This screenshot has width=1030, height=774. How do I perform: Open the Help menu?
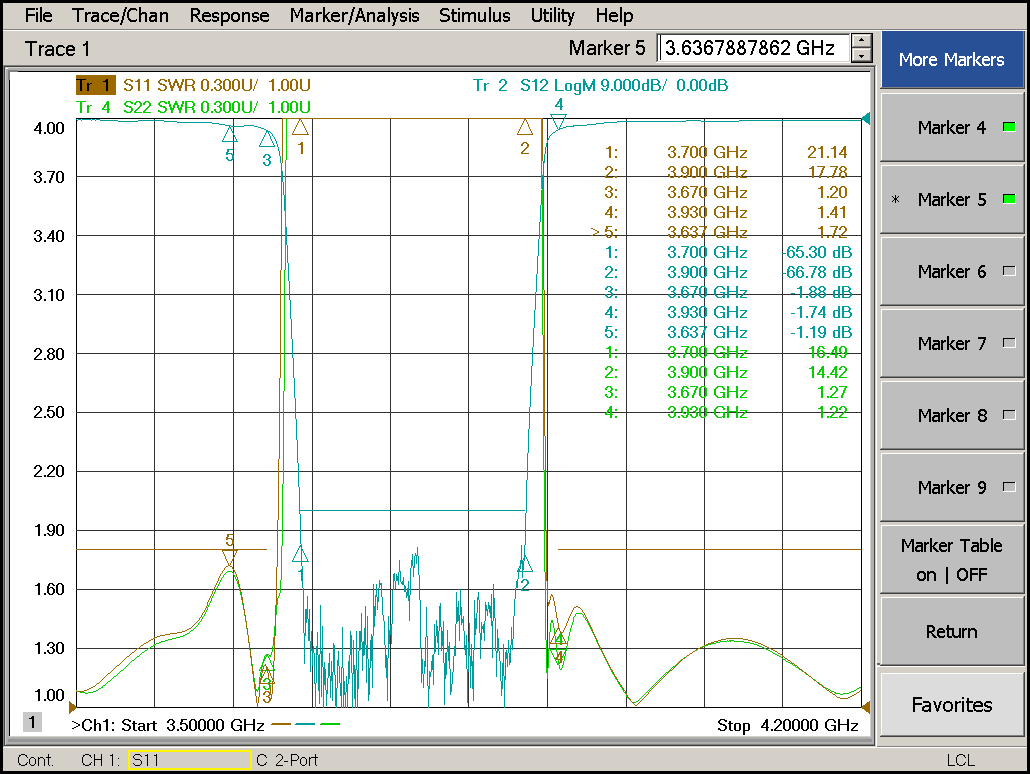[614, 15]
